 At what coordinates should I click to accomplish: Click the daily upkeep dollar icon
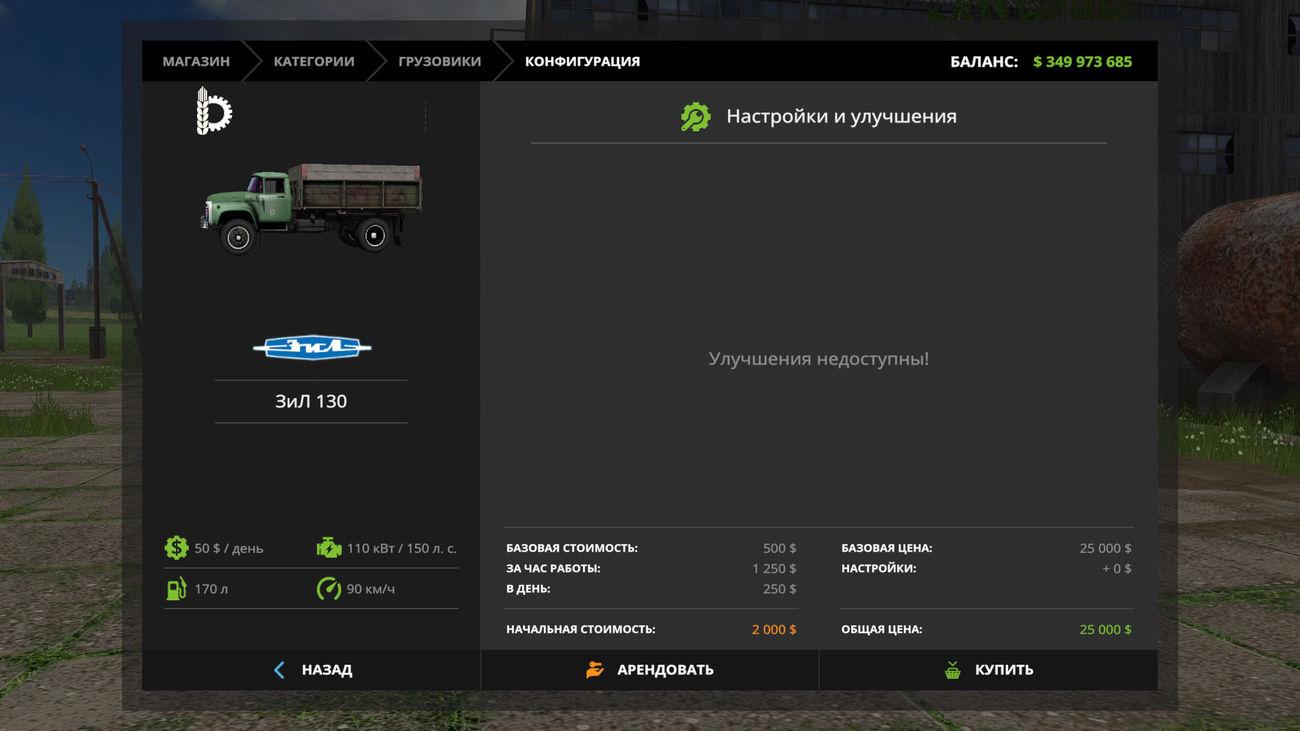pos(176,548)
